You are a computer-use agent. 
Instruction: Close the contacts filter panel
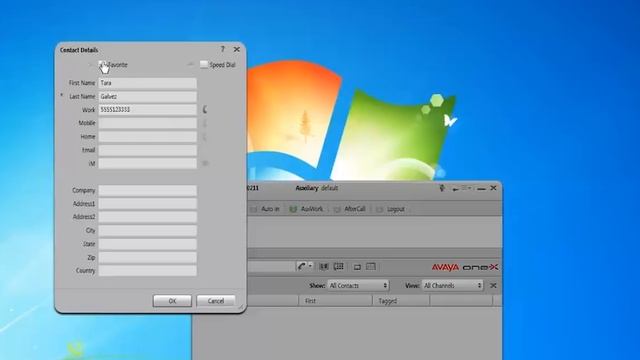click(x=493, y=285)
